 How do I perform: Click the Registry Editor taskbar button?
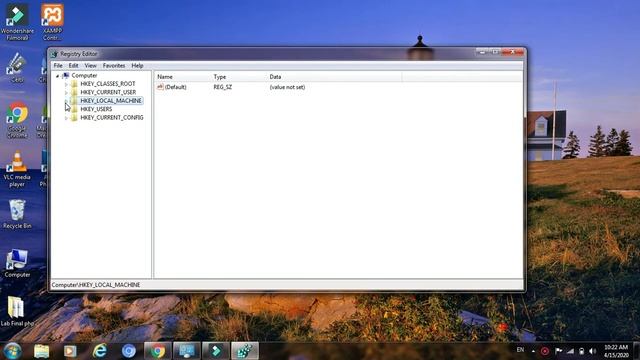click(x=245, y=351)
